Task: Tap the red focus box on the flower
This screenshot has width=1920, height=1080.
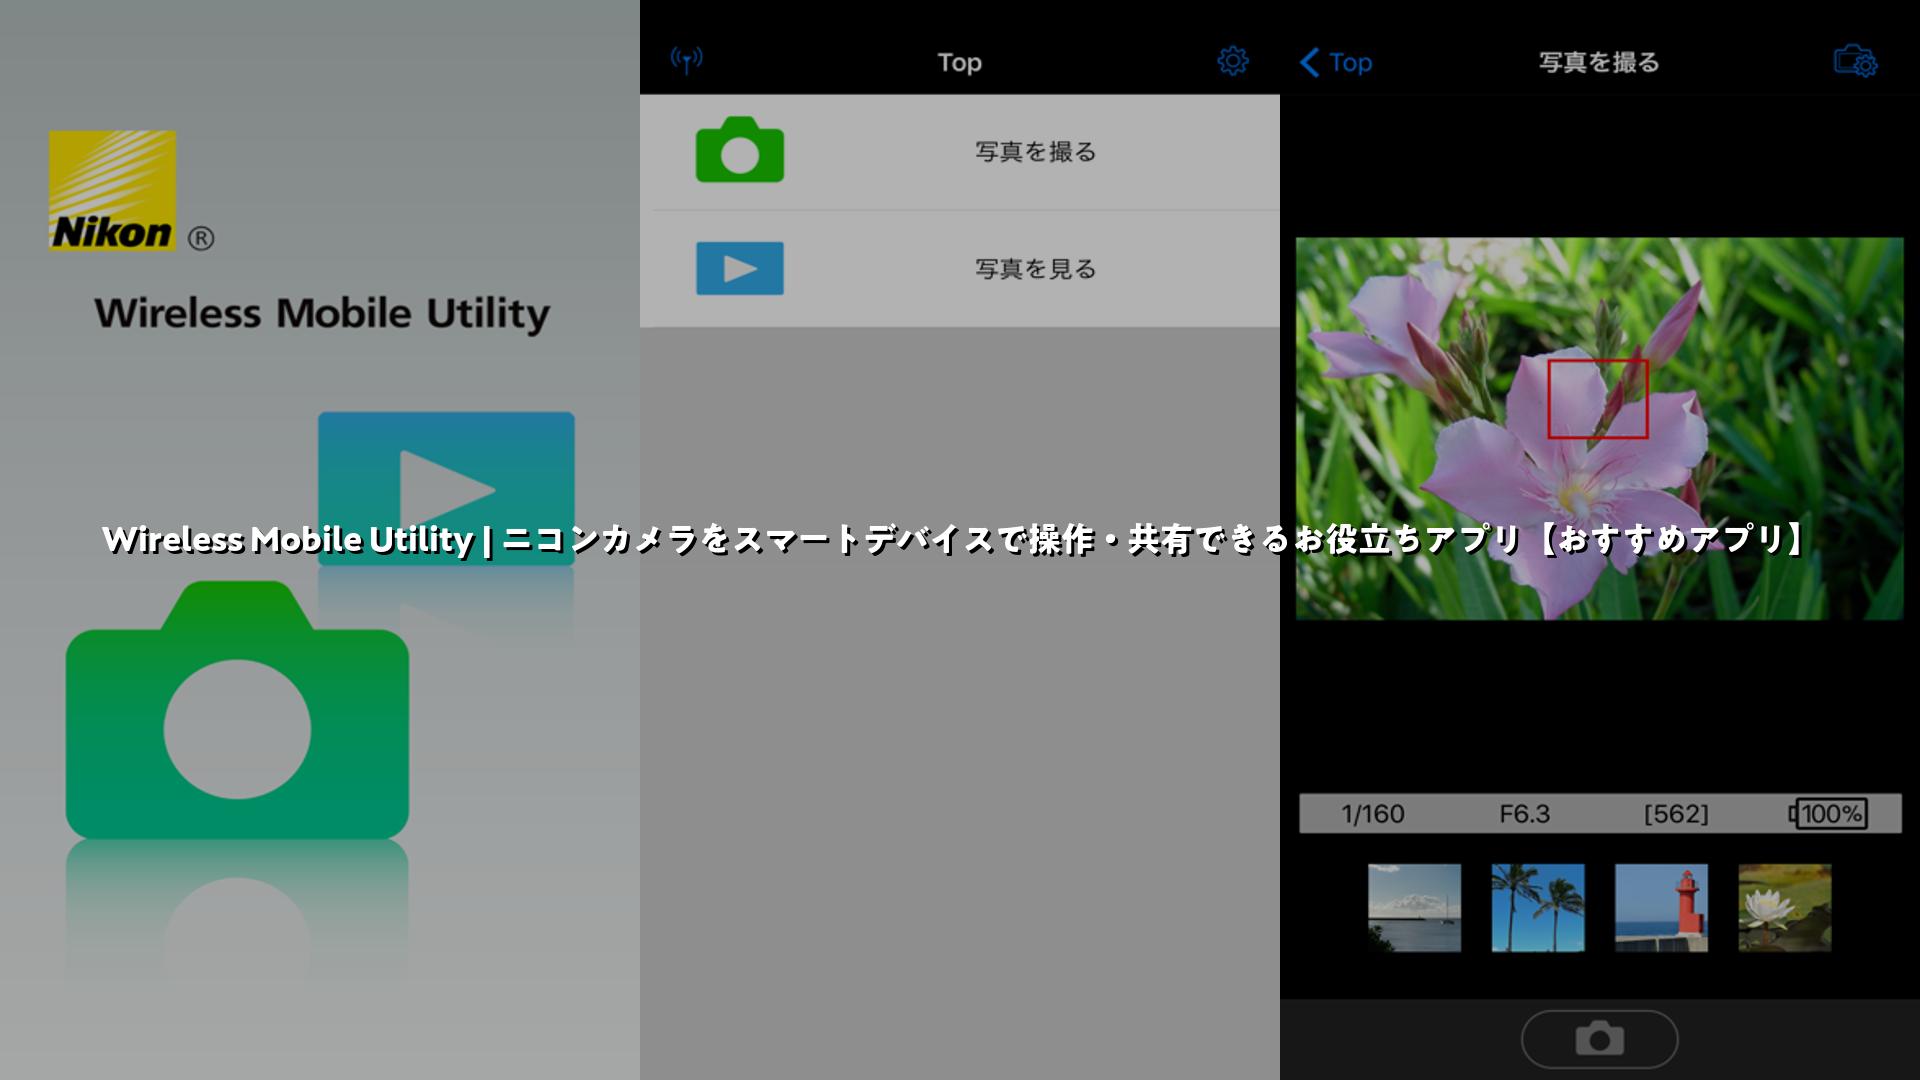Action: (x=1598, y=399)
